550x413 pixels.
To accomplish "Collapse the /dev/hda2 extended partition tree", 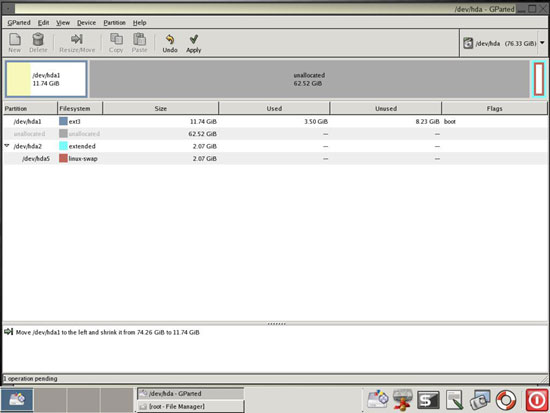I will coord(7,146).
